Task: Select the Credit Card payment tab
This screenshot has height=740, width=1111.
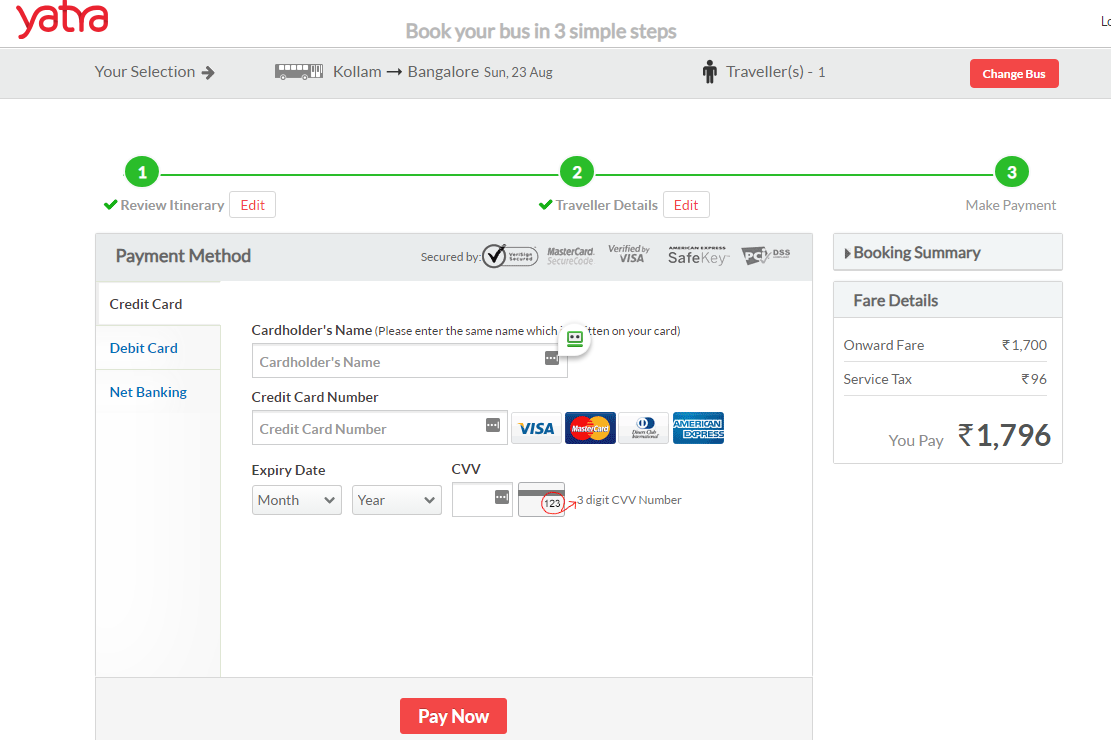Action: pyautogui.click(x=159, y=304)
